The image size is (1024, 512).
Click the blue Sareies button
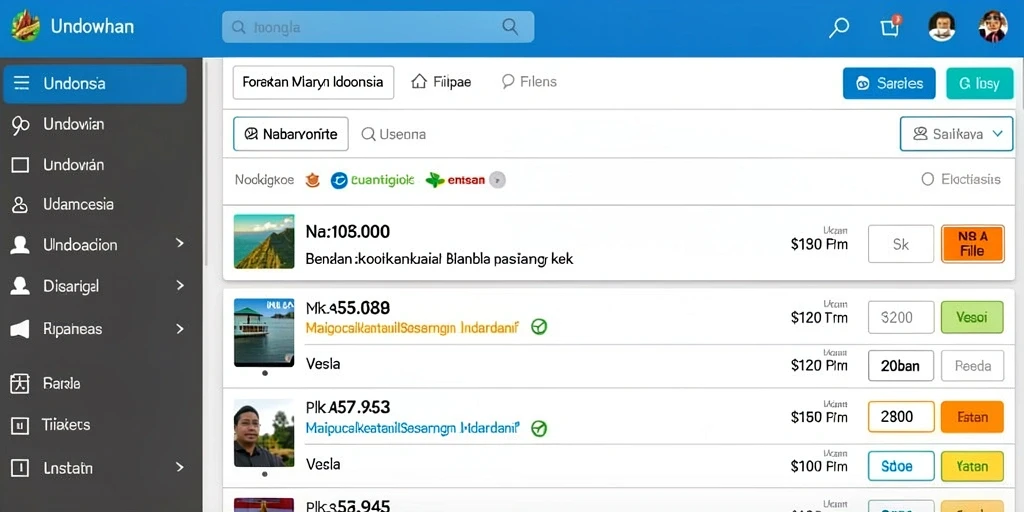(x=889, y=84)
